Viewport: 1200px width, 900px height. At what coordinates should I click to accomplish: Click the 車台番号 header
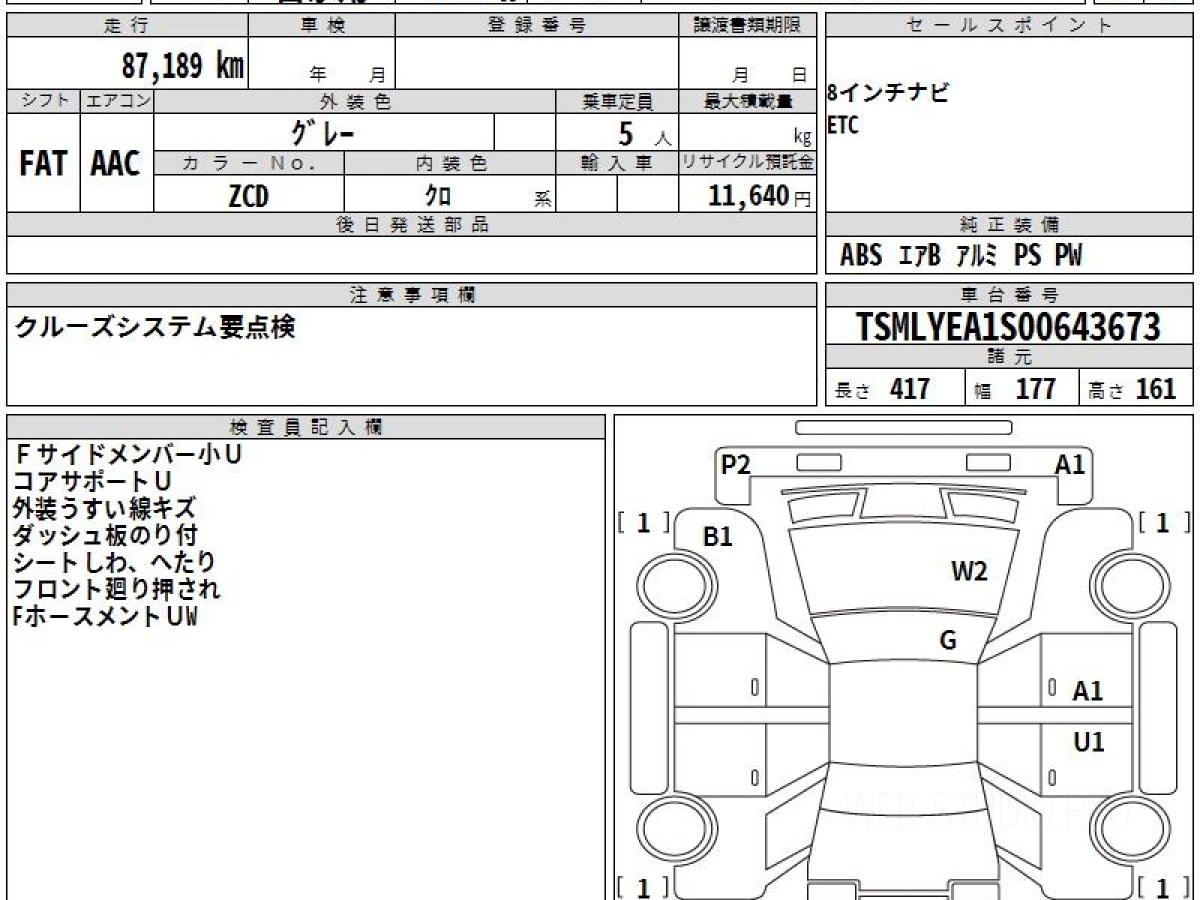click(1009, 295)
